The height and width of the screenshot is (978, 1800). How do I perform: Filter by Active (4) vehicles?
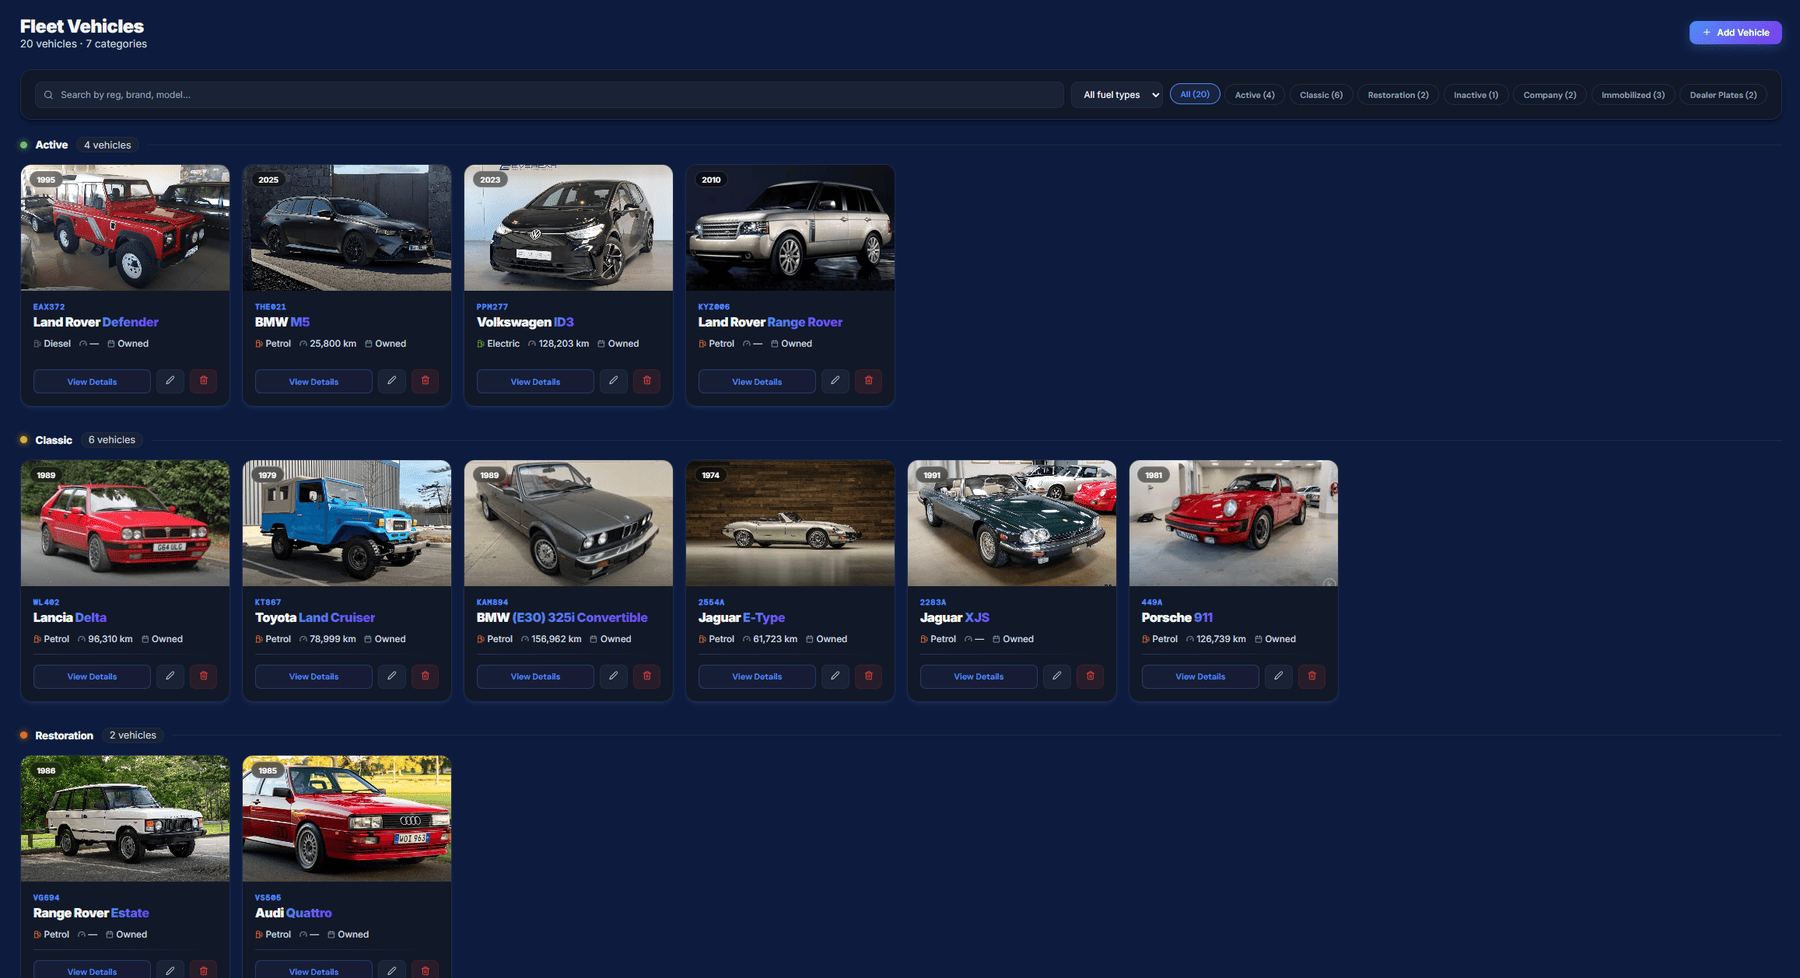coord(1255,95)
